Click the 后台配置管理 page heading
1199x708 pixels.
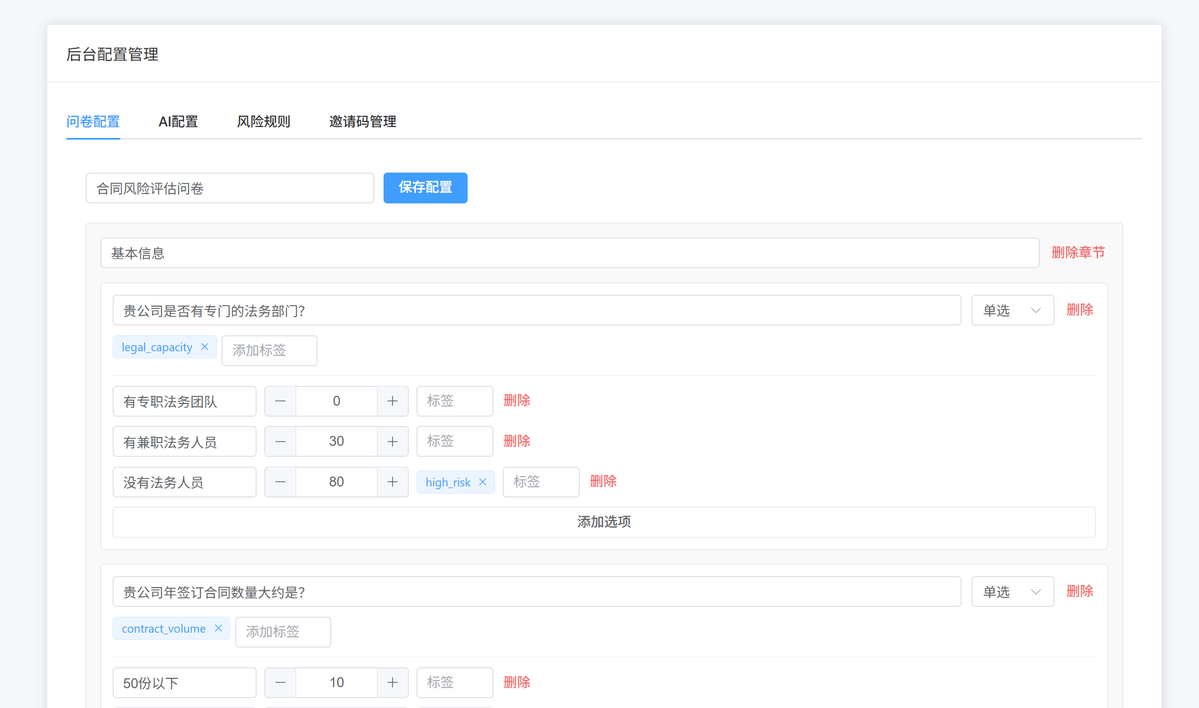(112, 54)
